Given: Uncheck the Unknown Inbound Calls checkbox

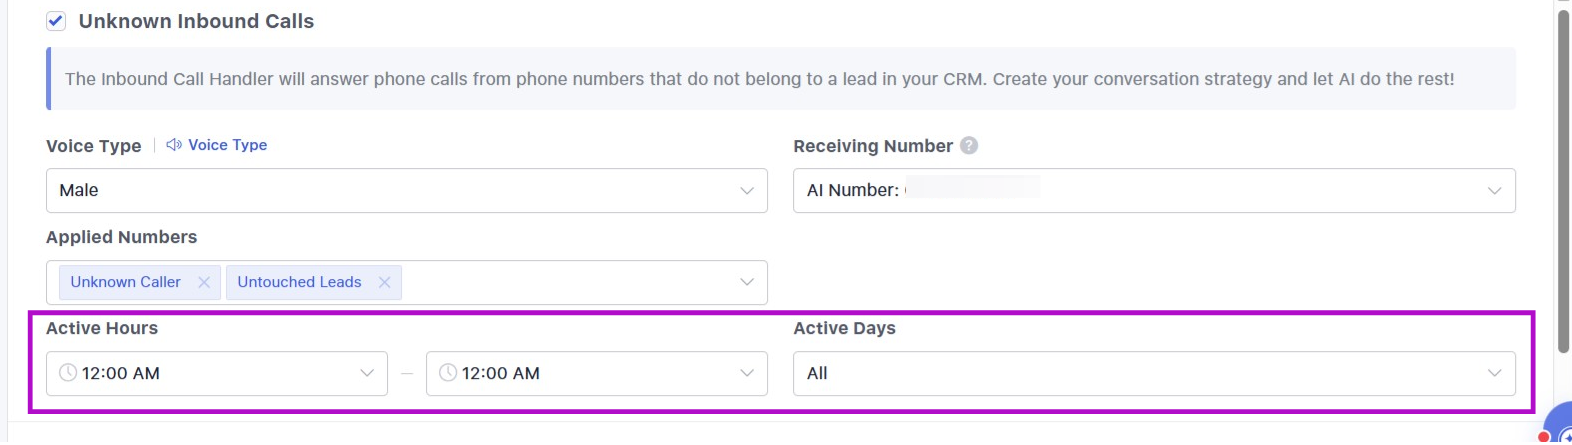Looking at the screenshot, I should pyautogui.click(x=56, y=21).
